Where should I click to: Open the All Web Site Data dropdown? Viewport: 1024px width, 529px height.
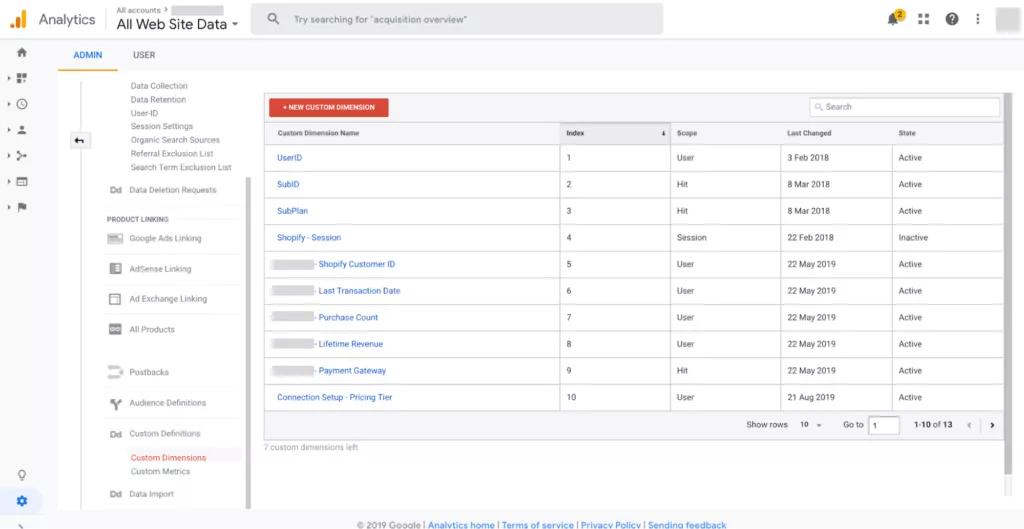click(x=177, y=24)
